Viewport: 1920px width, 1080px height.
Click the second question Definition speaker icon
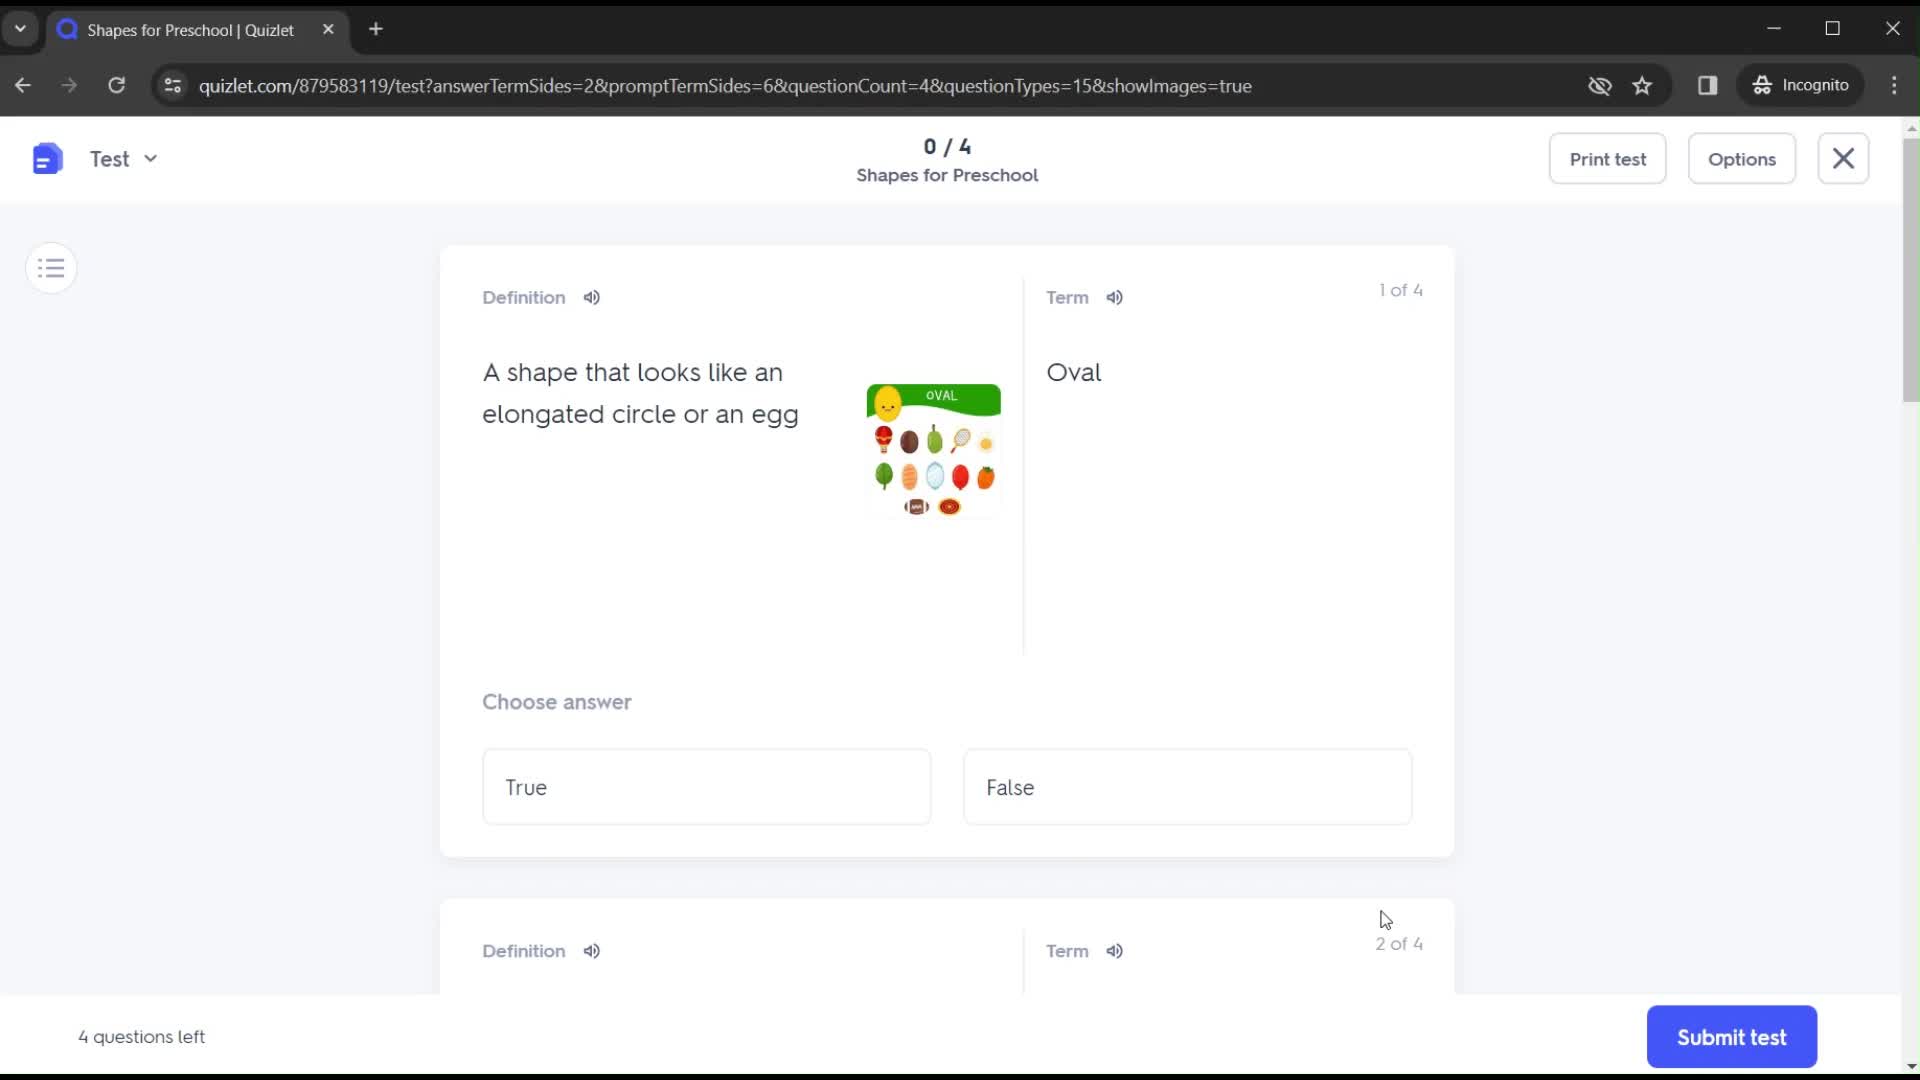591,951
